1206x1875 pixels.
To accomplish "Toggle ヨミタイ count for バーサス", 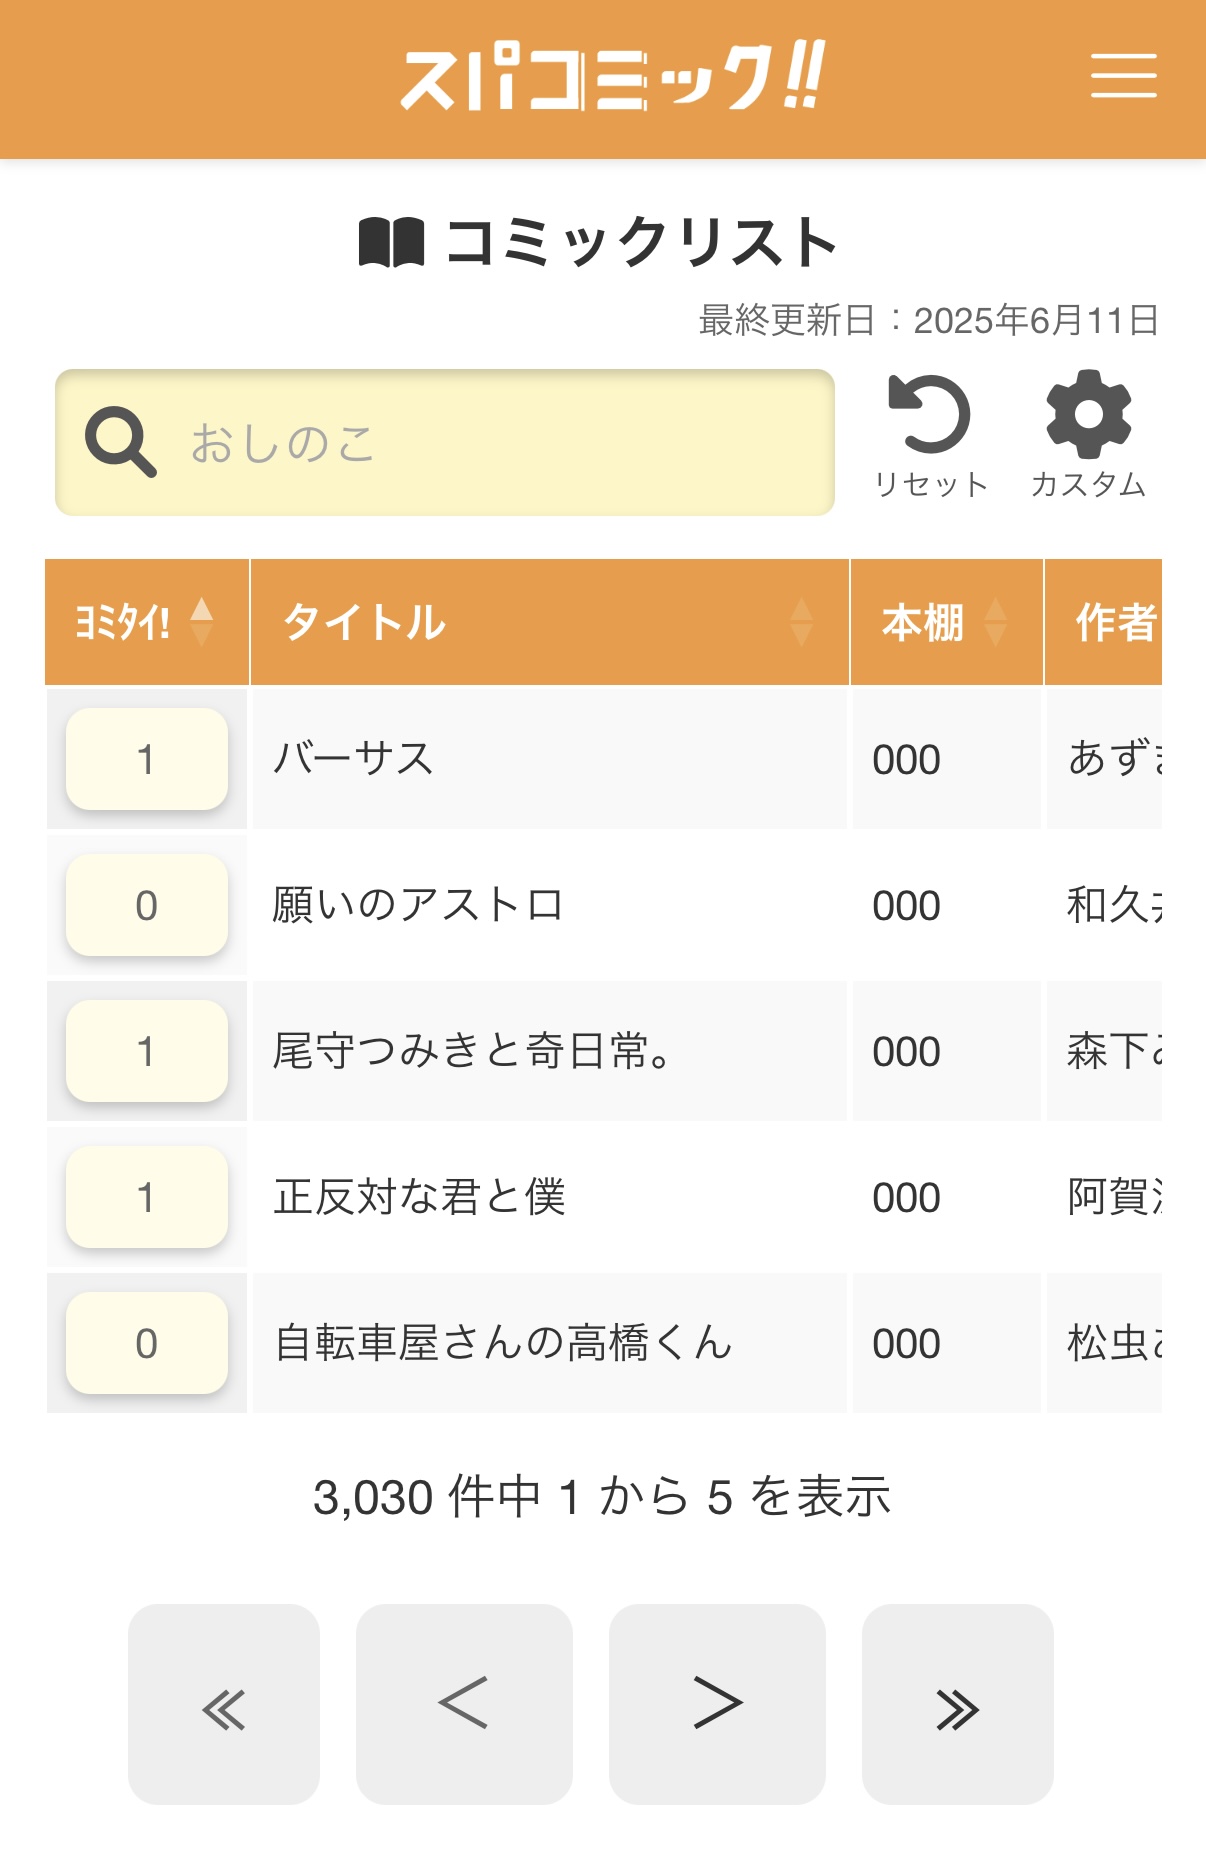I will (x=147, y=759).
